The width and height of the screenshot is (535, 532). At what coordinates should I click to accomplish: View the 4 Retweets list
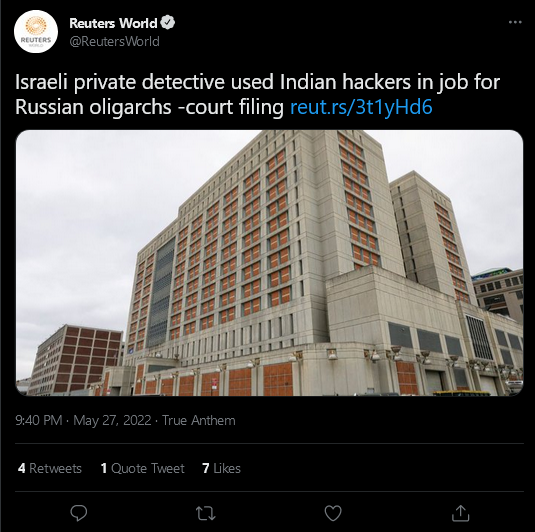[50, 468]
